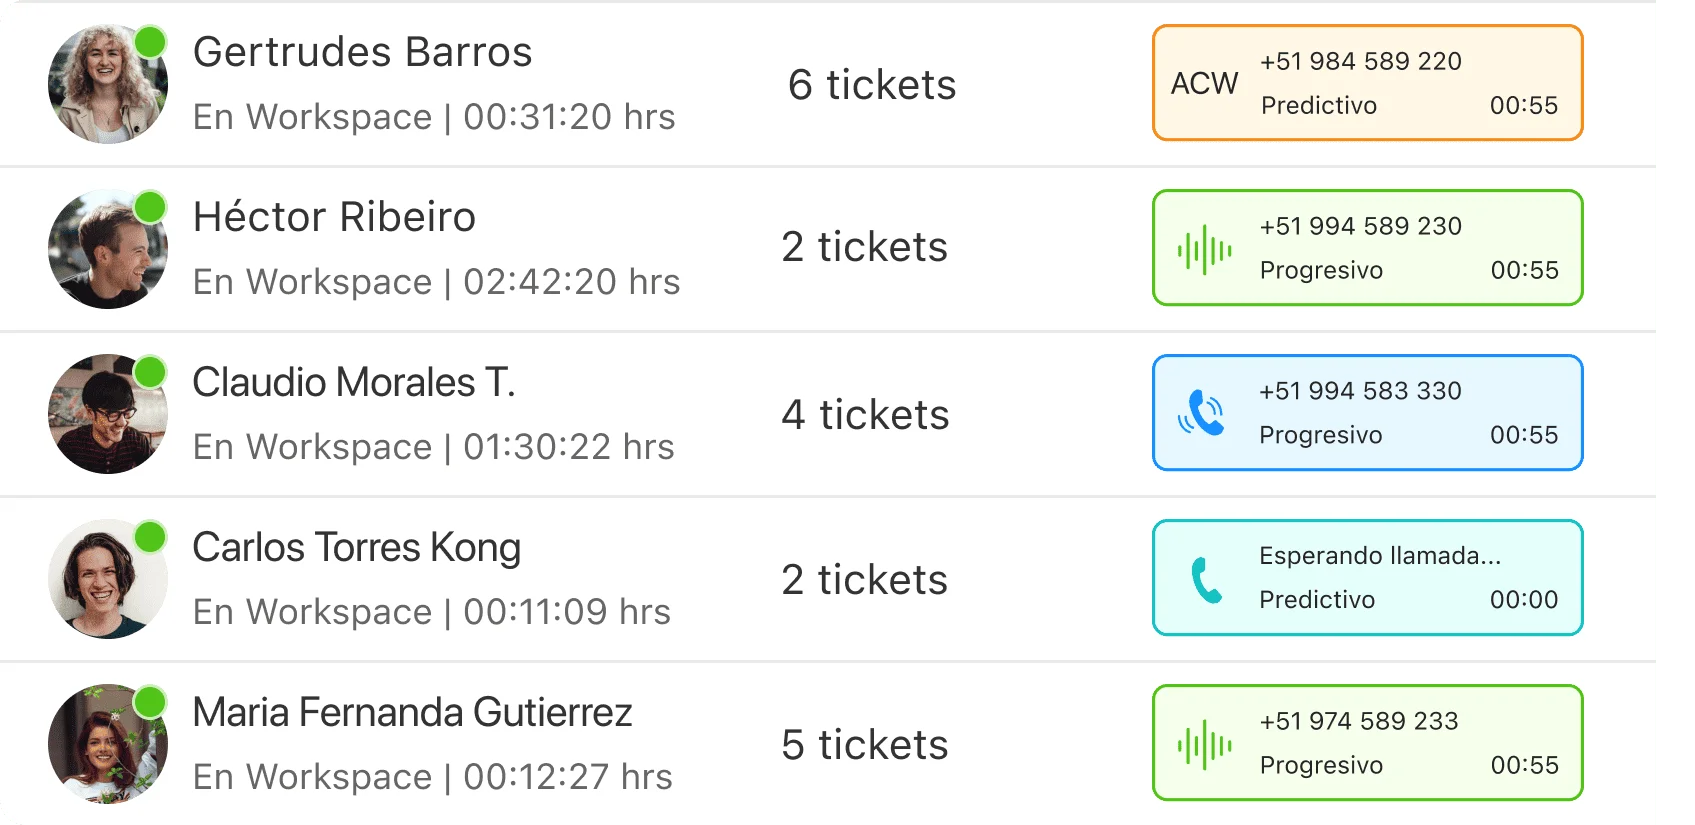1695x825 pixels.
Task: Click Claudio Morales's green online status dot
Action: click(150, 372)
